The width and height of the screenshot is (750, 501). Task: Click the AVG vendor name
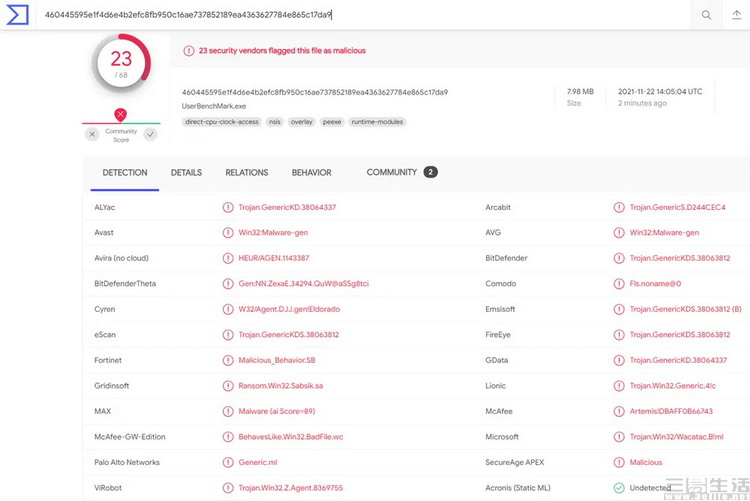(x=493, y=233)
